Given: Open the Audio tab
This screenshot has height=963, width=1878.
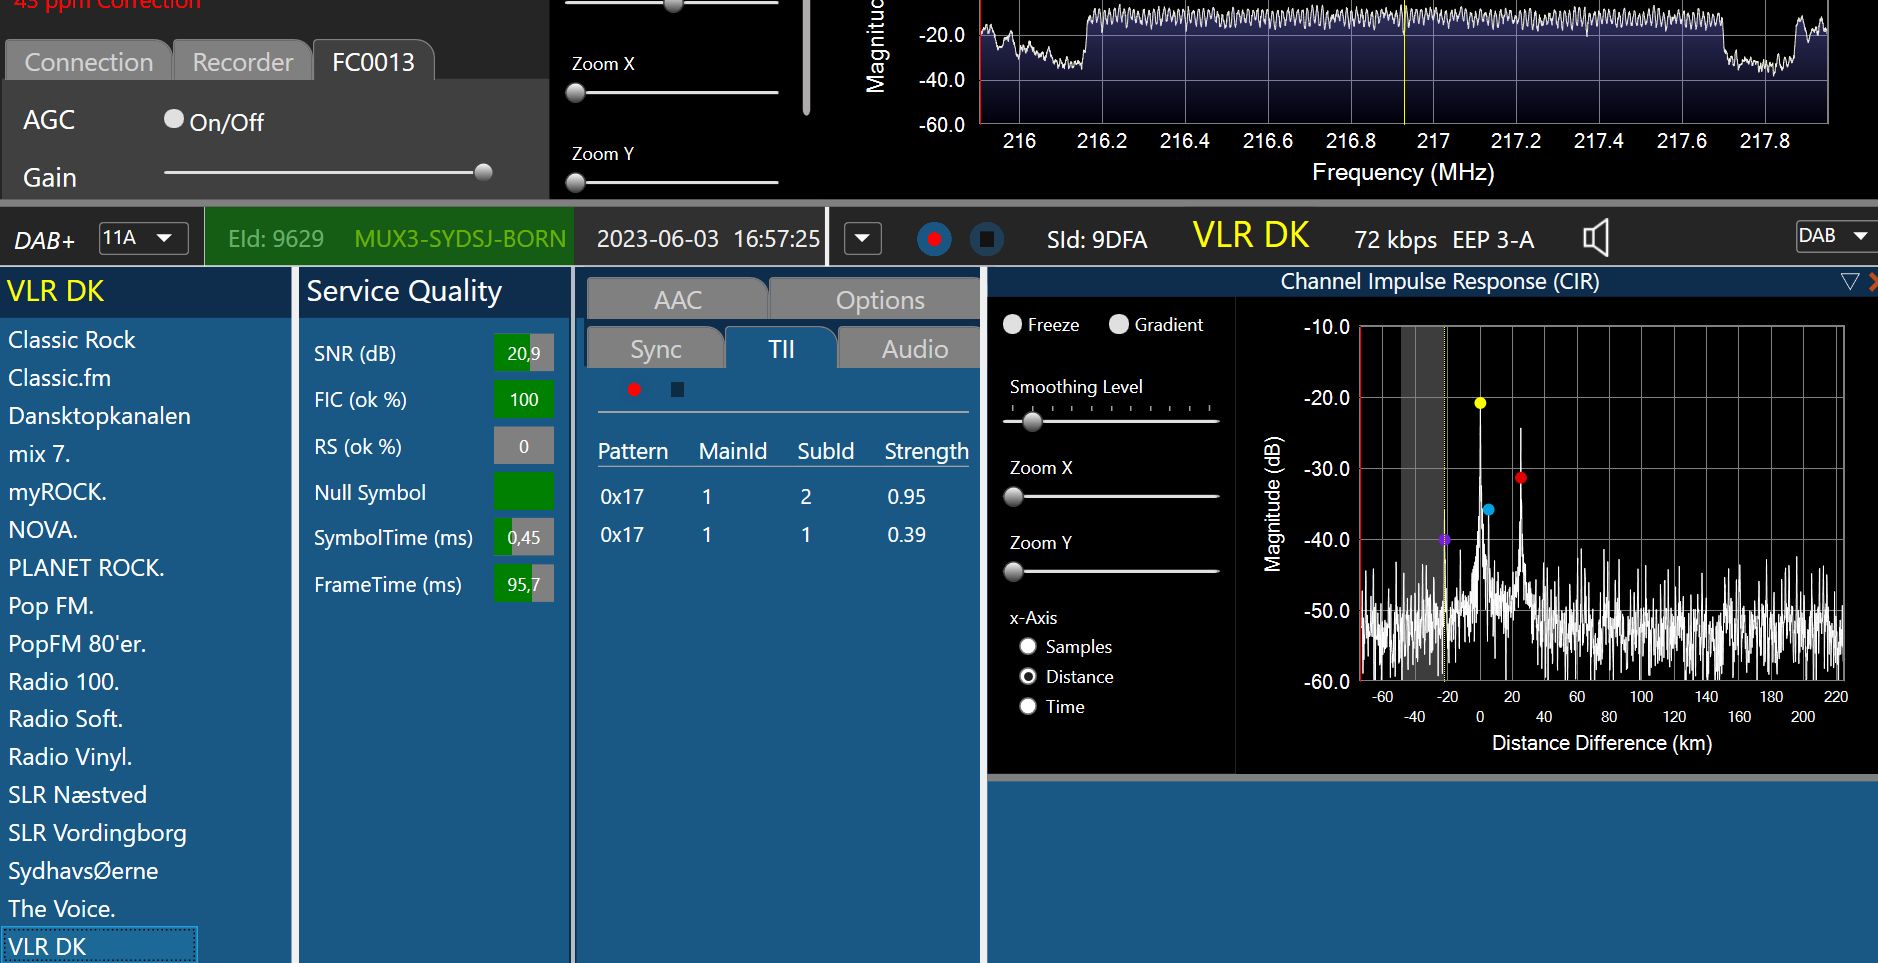Looking at the screenshot, I should coord(914,349).
